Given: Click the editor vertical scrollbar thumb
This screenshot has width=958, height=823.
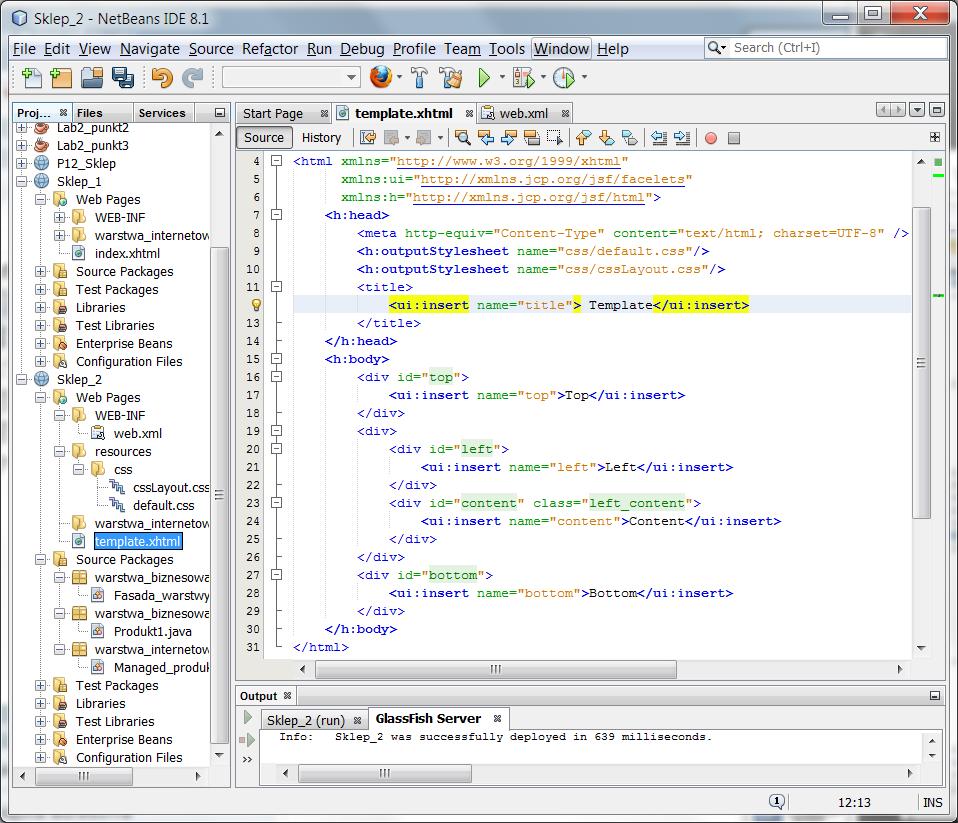Looking at the screenshot, I should click(x=921, y=363).
